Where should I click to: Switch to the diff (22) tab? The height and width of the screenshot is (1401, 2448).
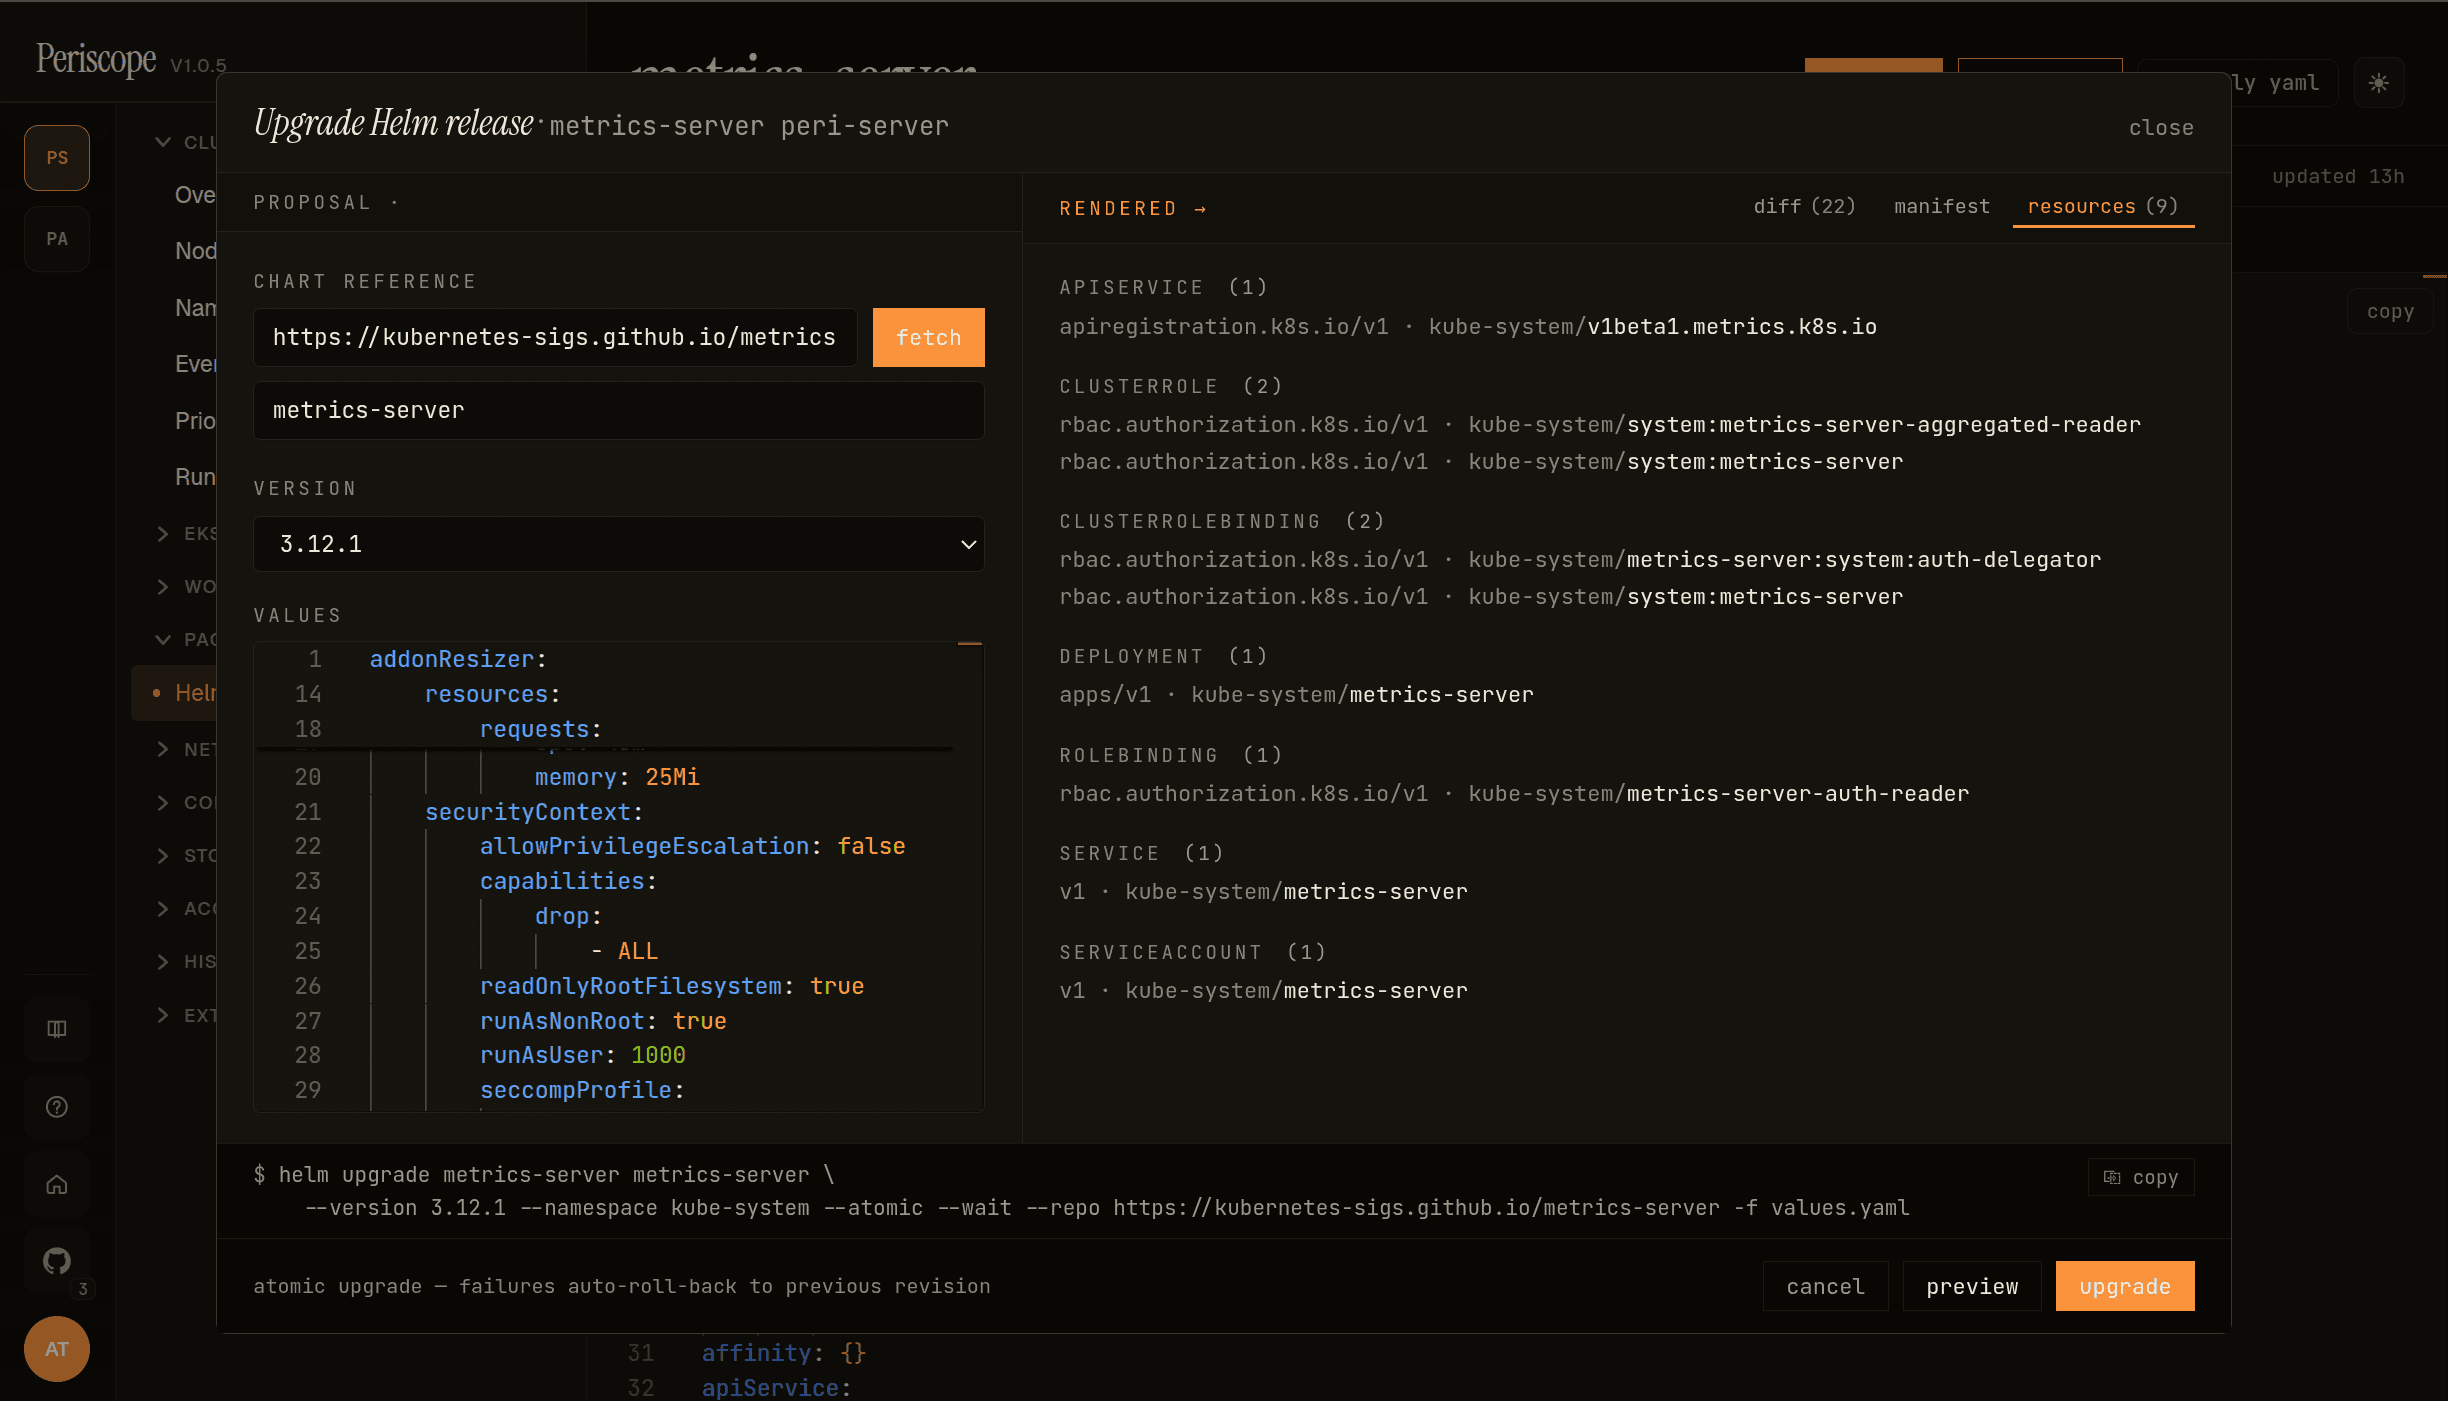[x=1804, y=206]
